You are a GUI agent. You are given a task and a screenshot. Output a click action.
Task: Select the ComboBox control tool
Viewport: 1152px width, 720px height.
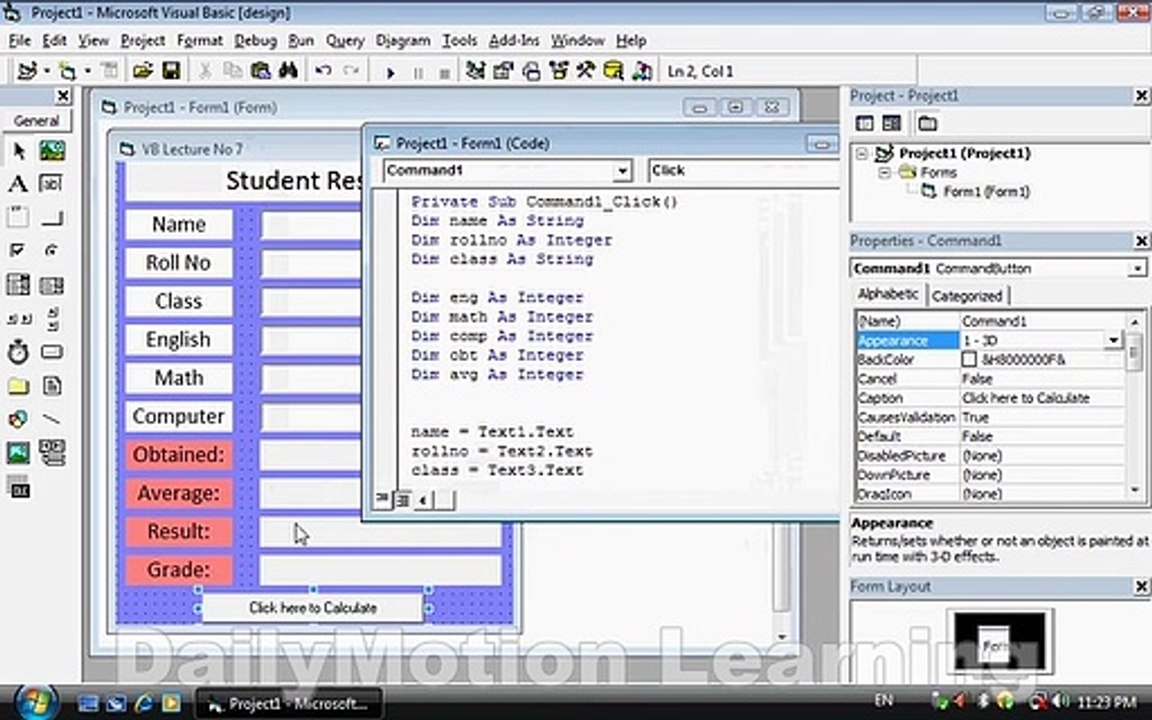[x=18, y=284]
